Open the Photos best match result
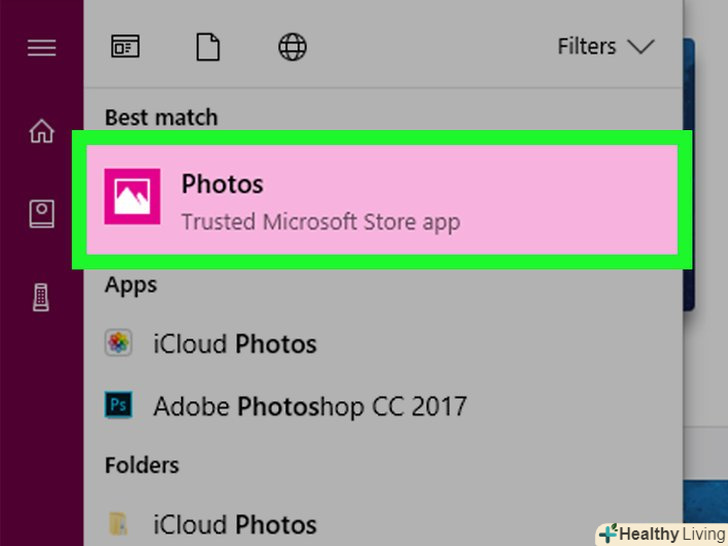The image size is (728, 546). 222,185
